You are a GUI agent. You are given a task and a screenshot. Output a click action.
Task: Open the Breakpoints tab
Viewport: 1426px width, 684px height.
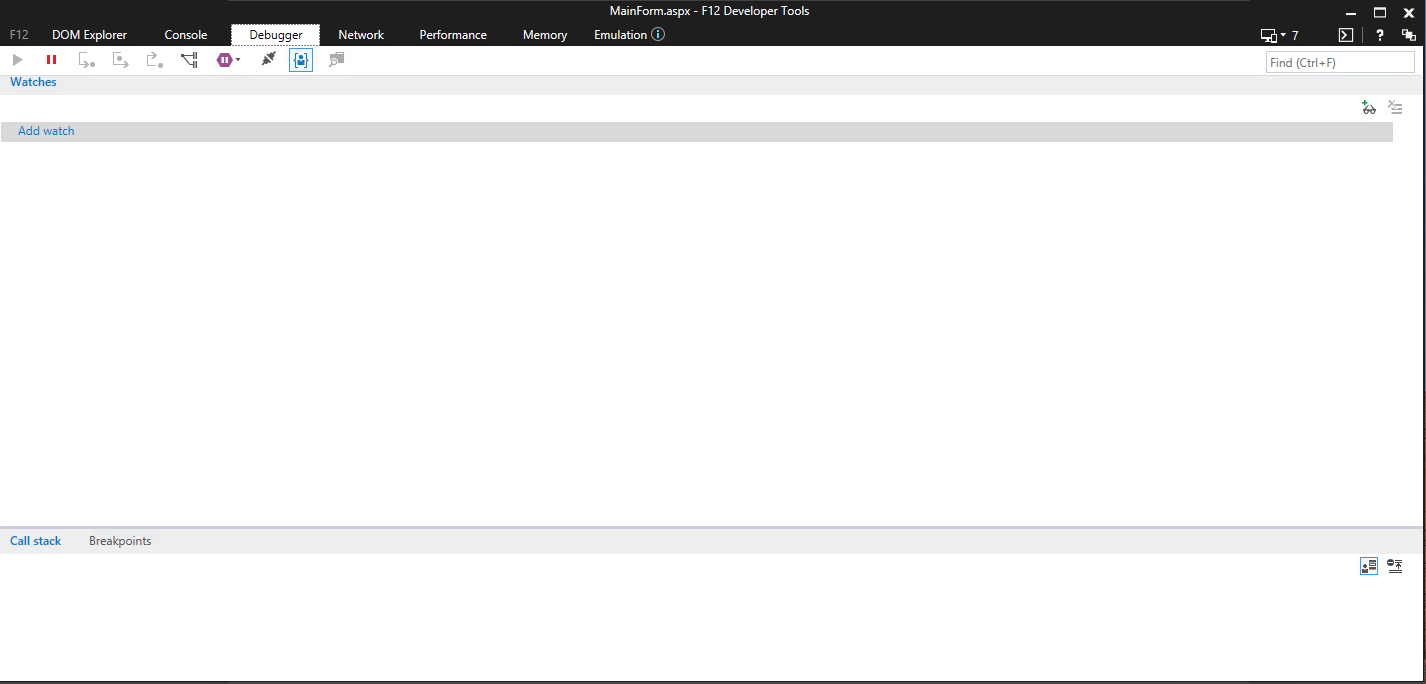[120, 541]
